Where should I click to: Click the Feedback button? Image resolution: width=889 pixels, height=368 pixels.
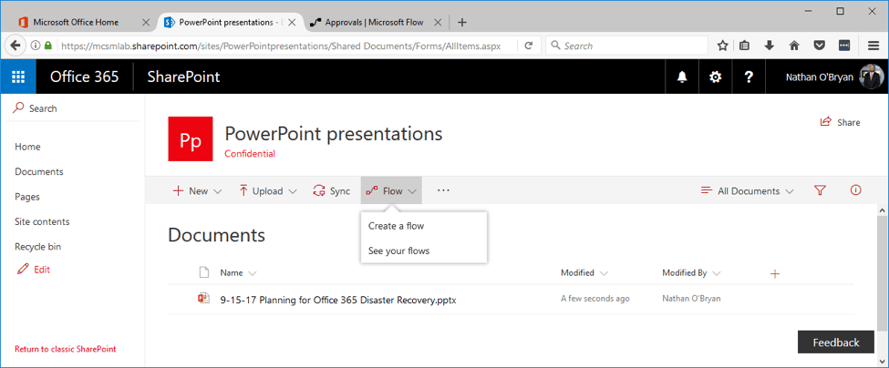pyautogui.click(x=836, y=342)
